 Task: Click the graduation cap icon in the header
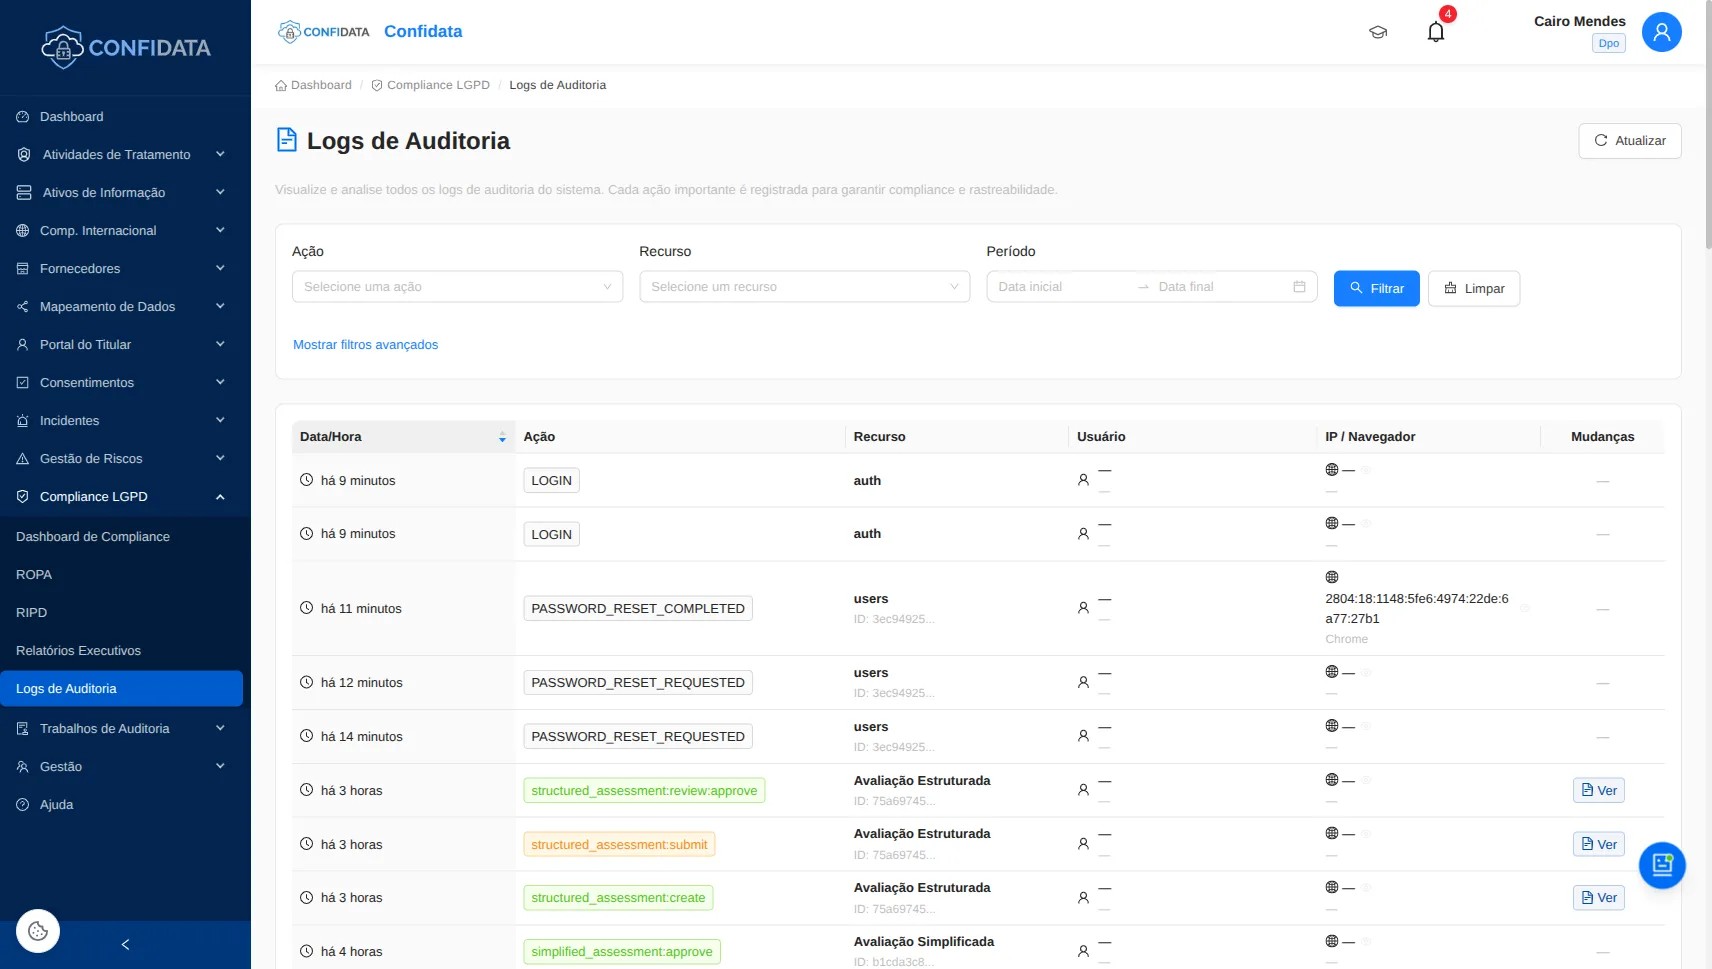coord(1378,32)
